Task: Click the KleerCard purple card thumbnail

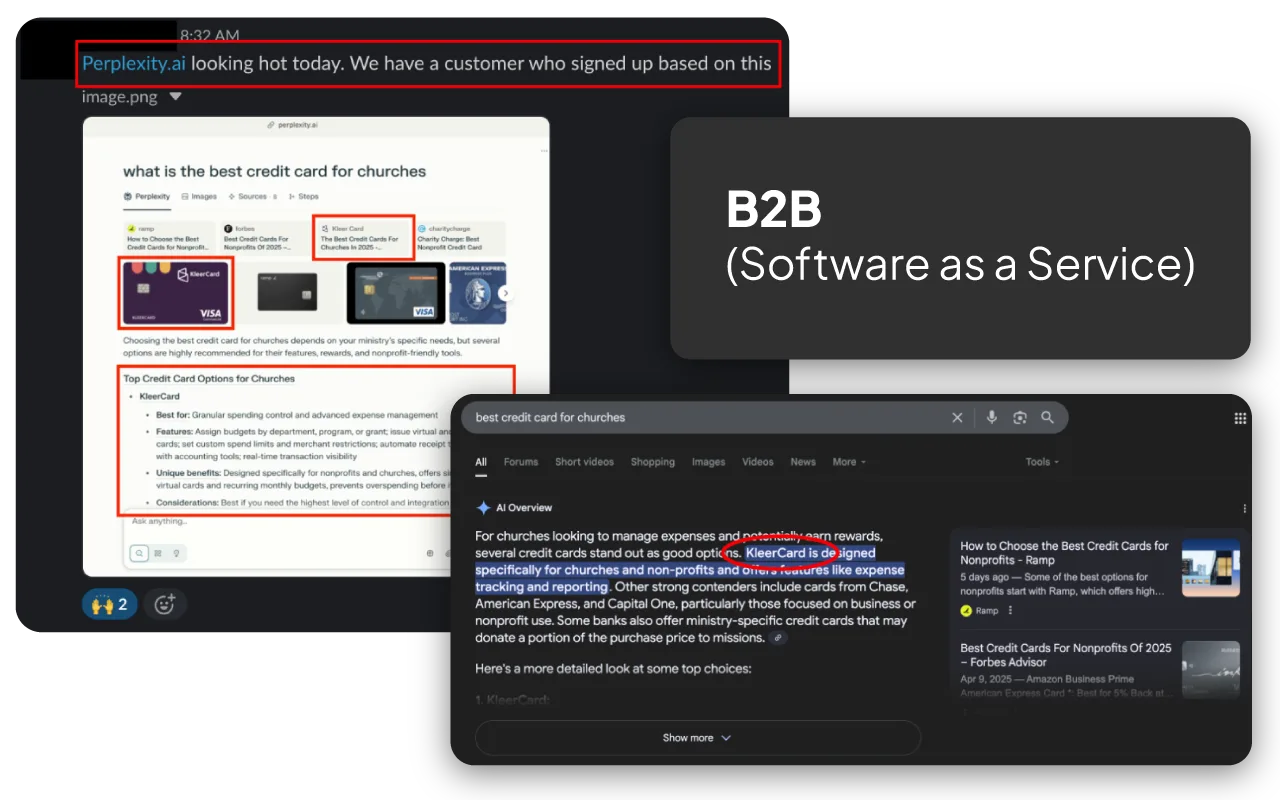Action: coord(176,293)
